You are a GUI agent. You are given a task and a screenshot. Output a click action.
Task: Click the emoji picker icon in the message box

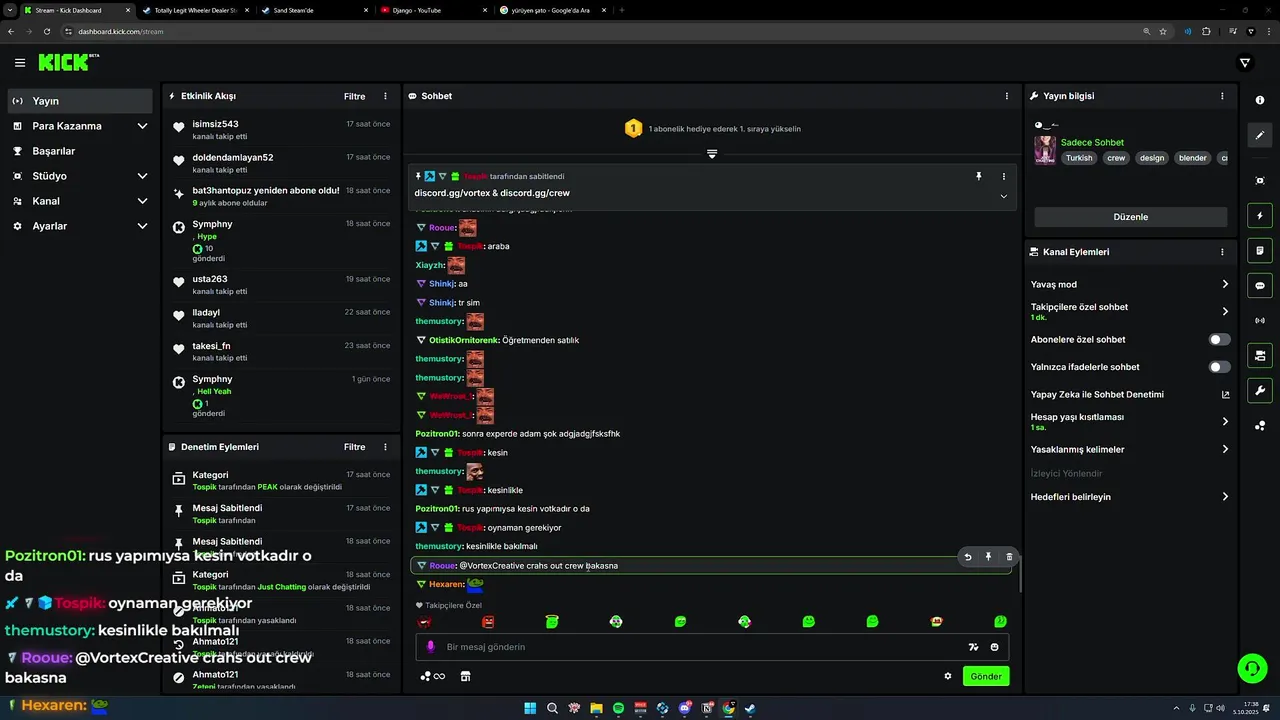994,647
